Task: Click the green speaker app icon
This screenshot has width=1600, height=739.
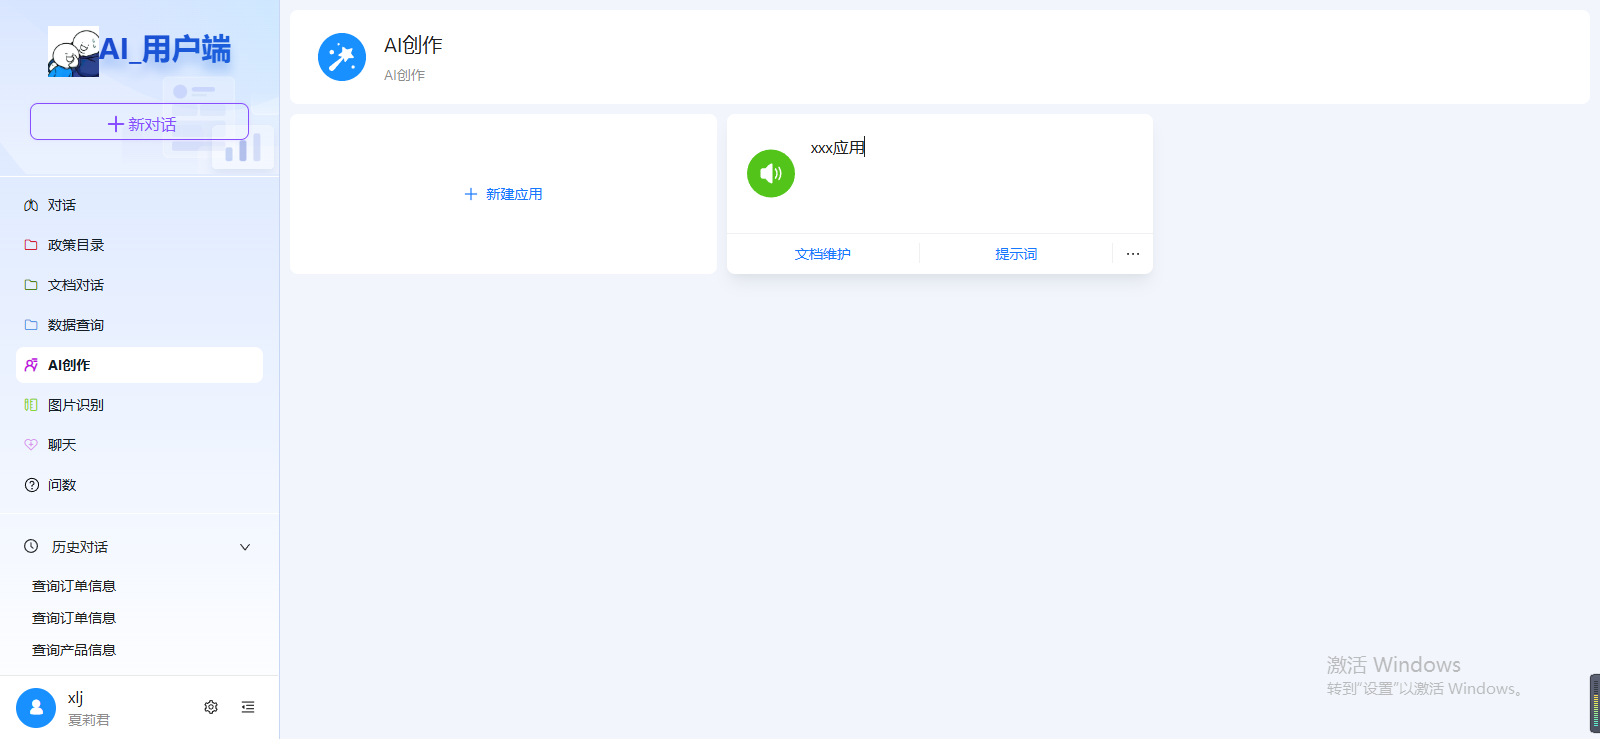Action: click(x=770, y=174)
